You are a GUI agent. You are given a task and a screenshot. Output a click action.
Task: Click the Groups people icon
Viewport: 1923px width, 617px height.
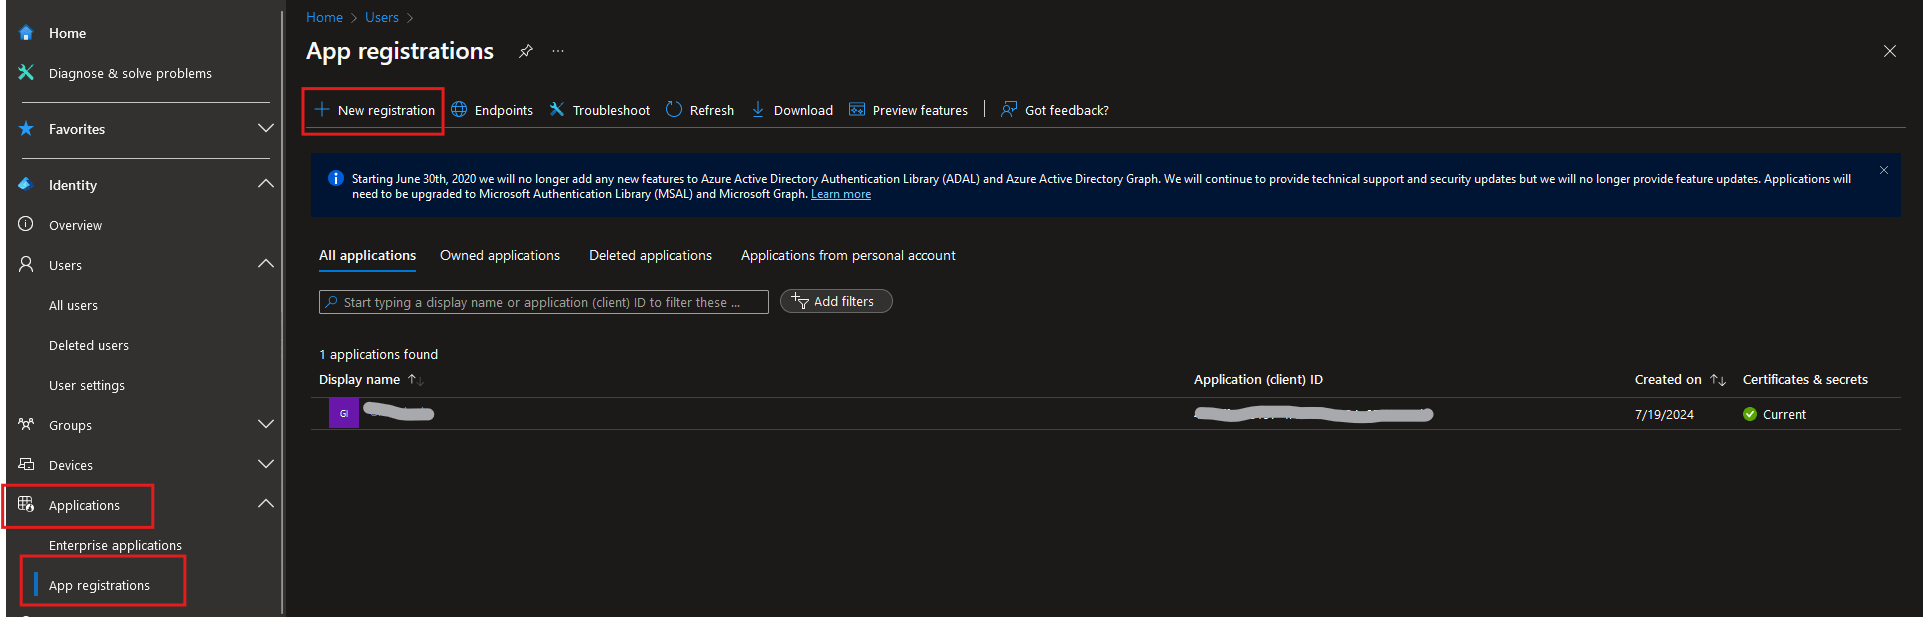click(x=26, y=424)
